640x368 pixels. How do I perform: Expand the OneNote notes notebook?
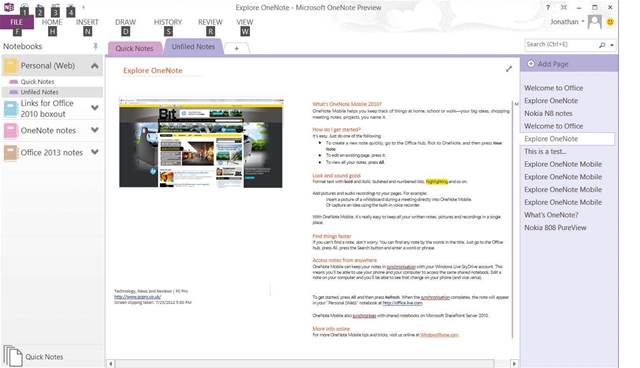coord(95,130)
